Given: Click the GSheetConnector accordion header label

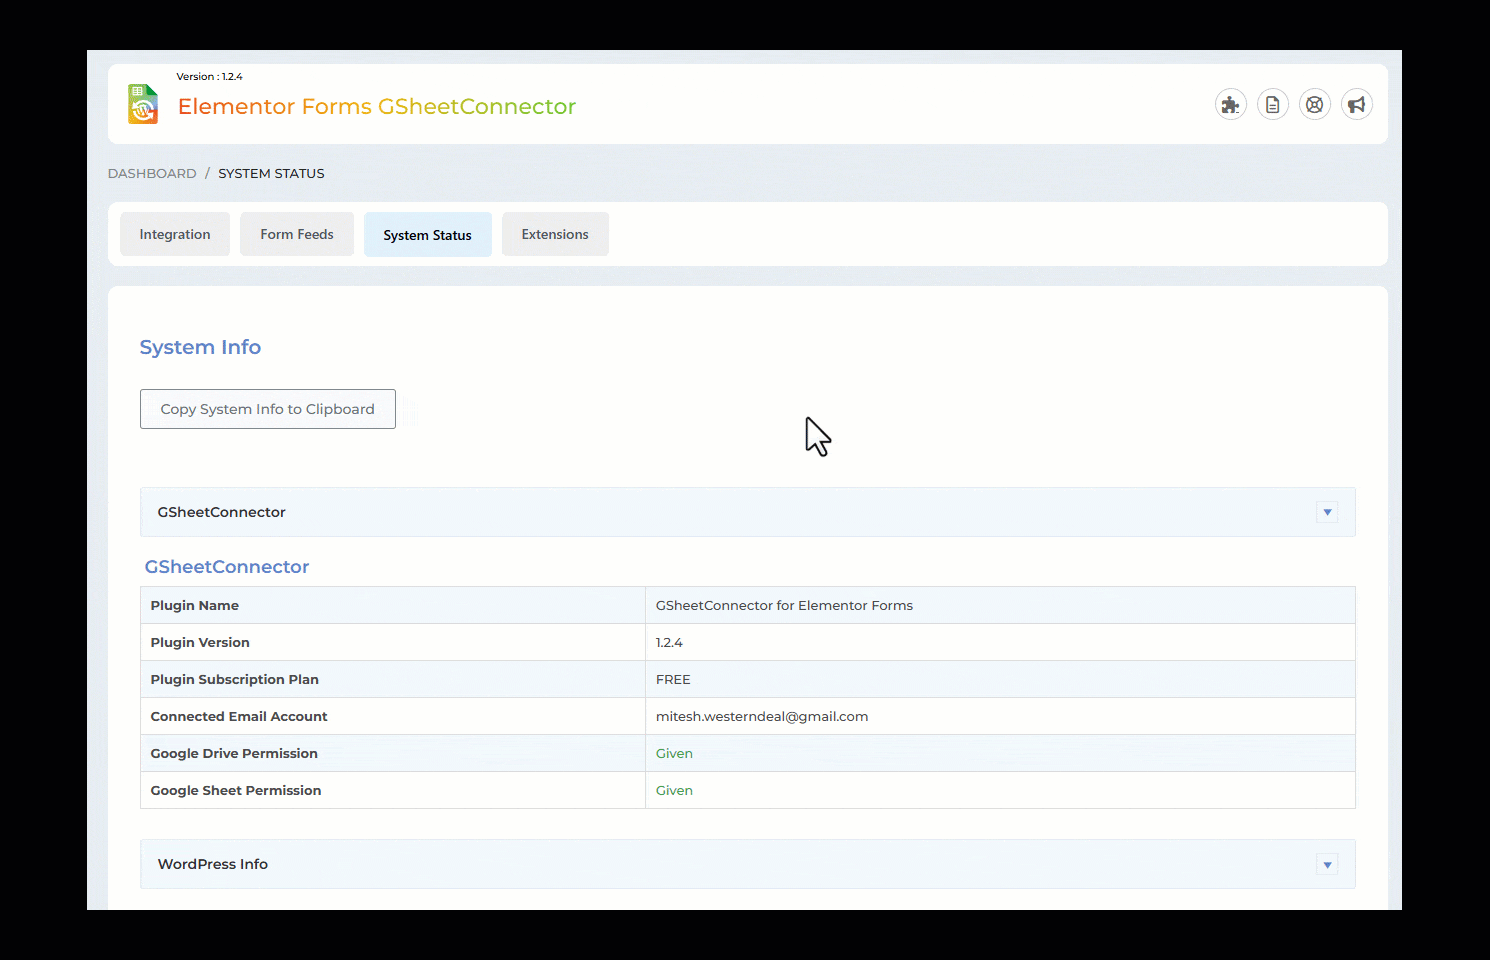Looking at the screenshot, I should coord(222,512).
